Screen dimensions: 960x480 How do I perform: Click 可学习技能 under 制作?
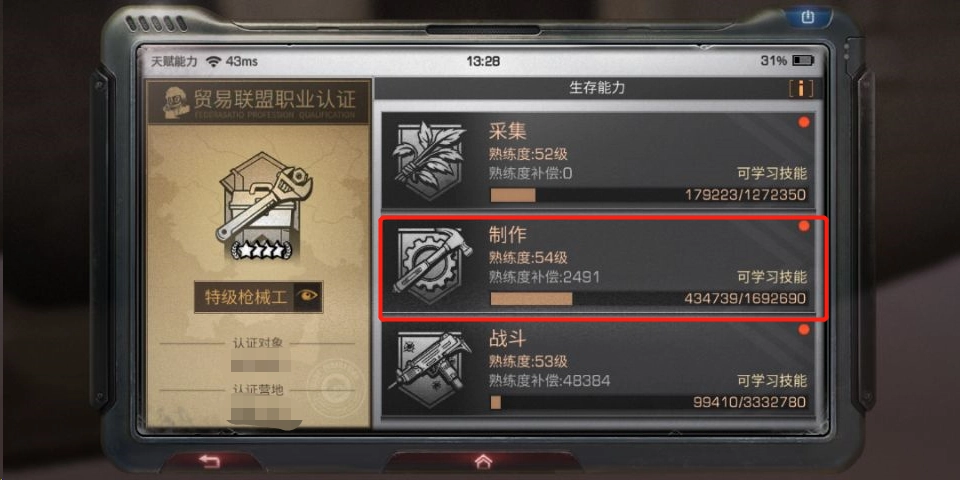tap(772, 277)
